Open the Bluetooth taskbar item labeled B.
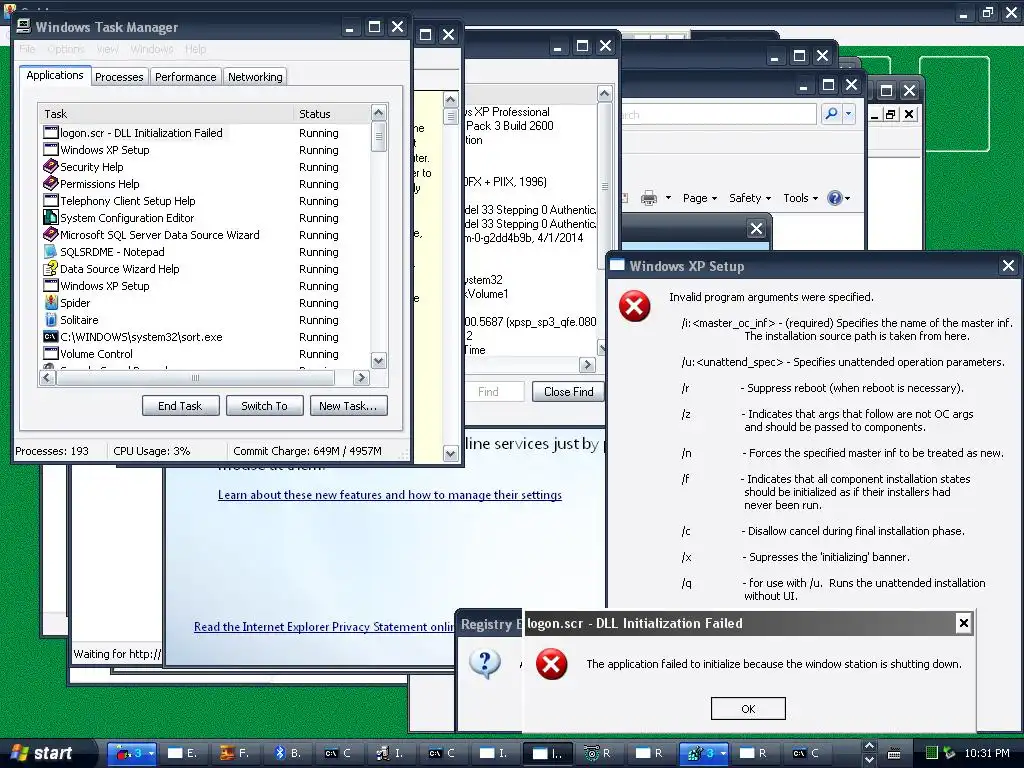This screenshot has height=768, width=1024. pyautogui.click(x=288, y=753)
